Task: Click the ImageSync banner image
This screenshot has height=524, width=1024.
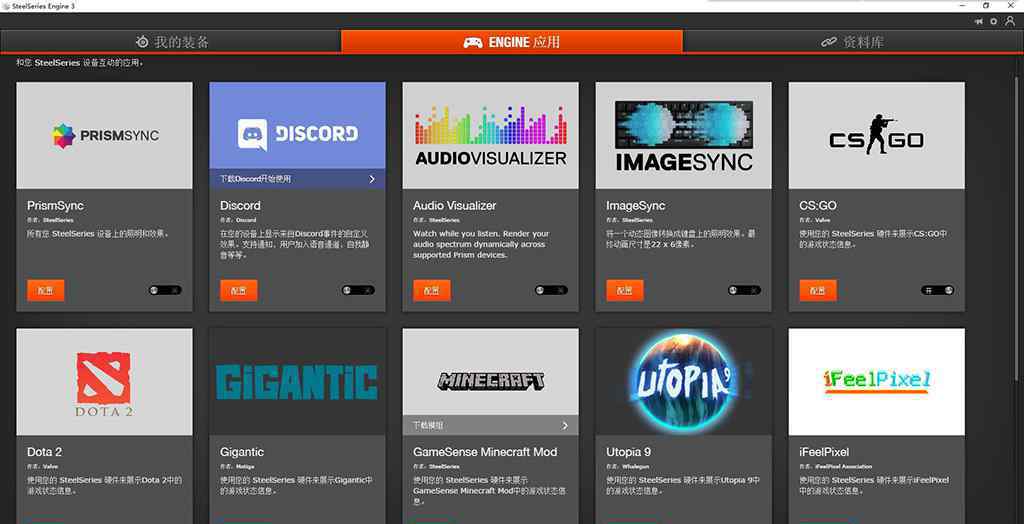Action: 684,135
